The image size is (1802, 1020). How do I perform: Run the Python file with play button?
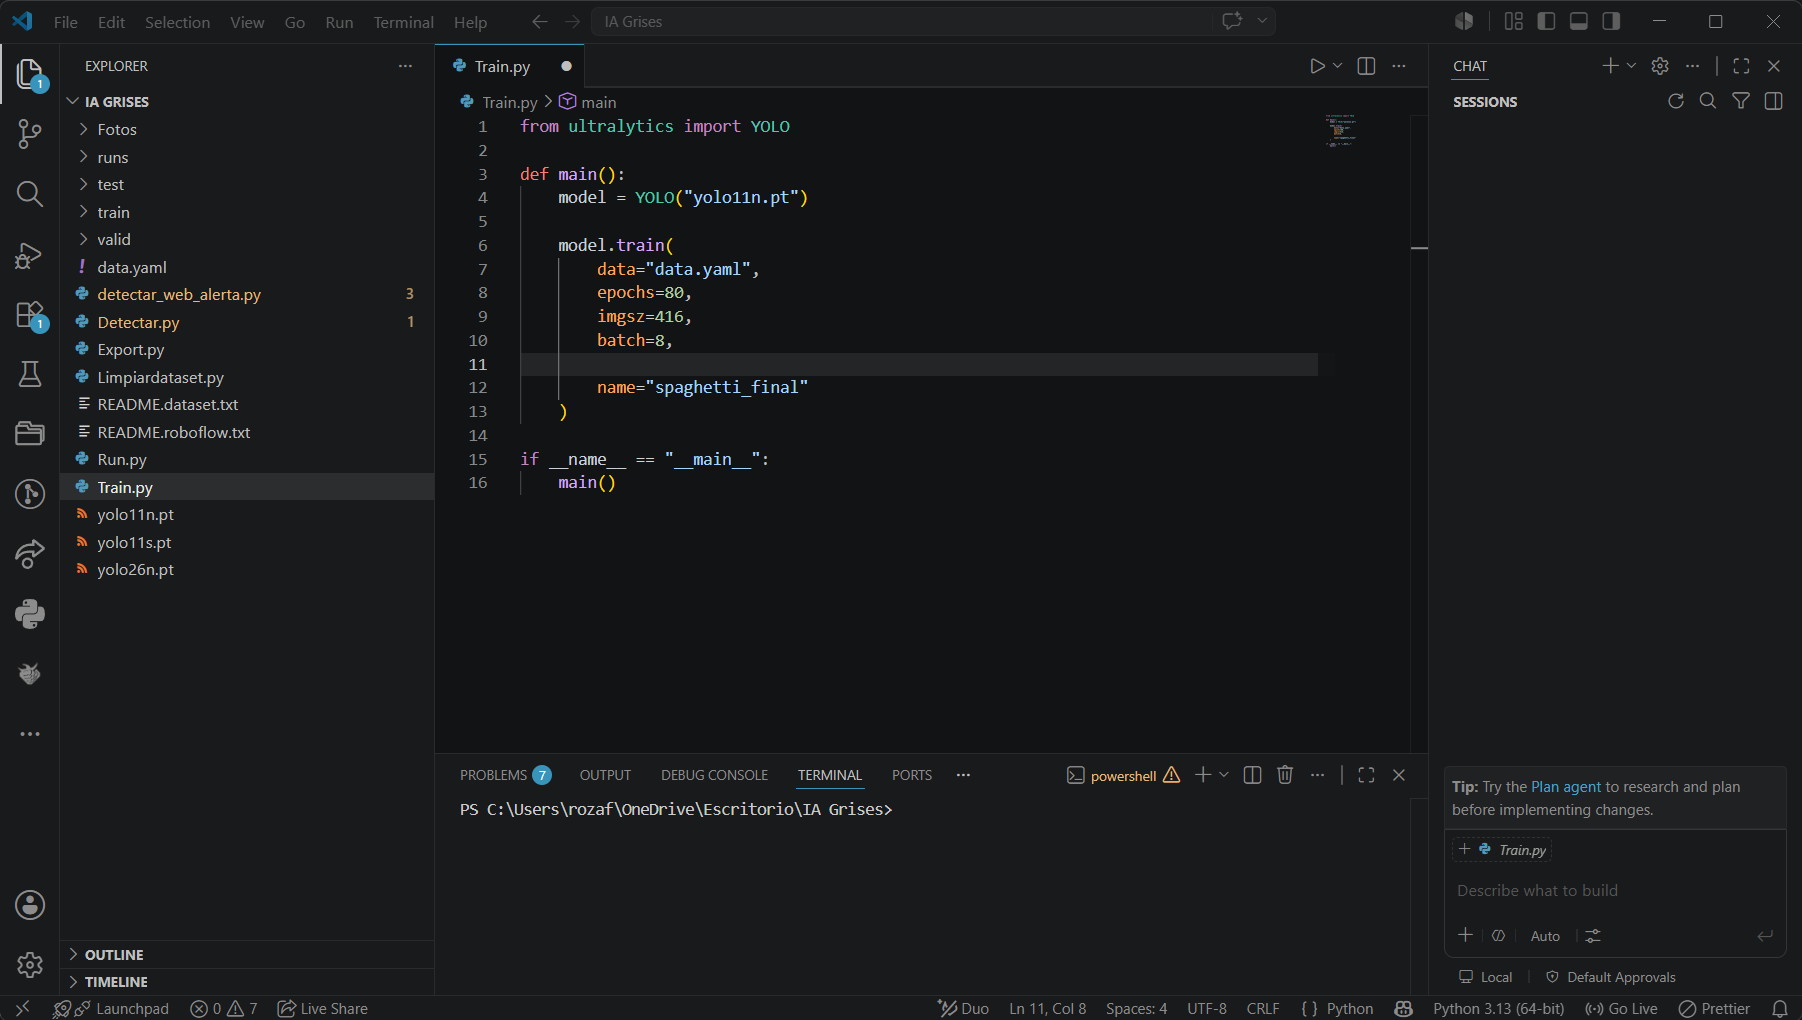coord(1317,66)
